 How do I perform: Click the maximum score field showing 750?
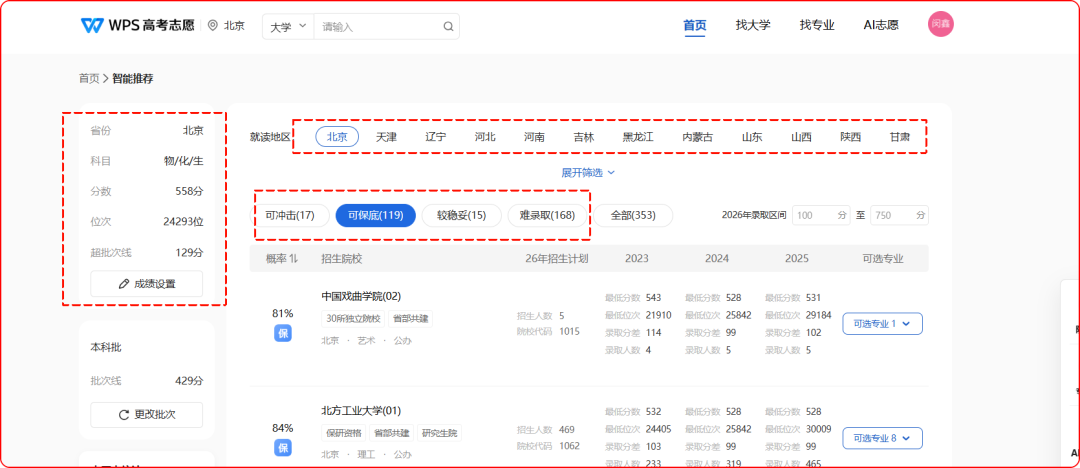[900, 215]
